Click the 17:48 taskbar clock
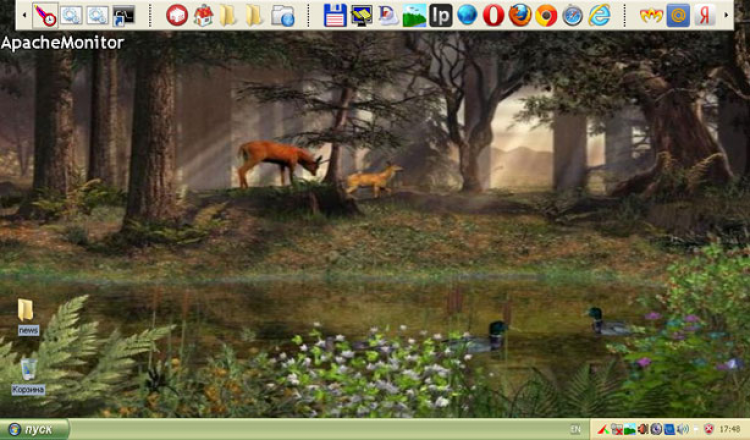750x440 pixels. (730, 429)
